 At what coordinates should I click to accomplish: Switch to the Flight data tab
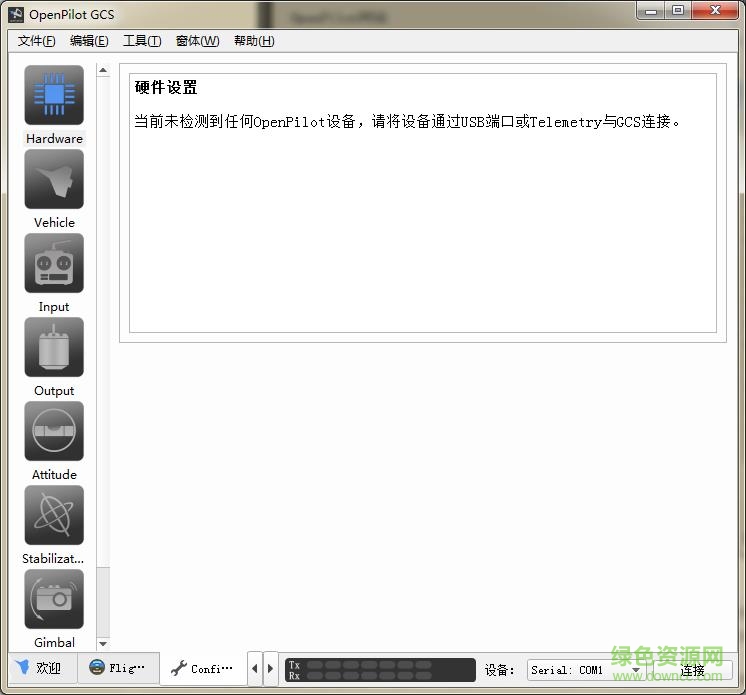pyautogui.click(x=118, y=668)
